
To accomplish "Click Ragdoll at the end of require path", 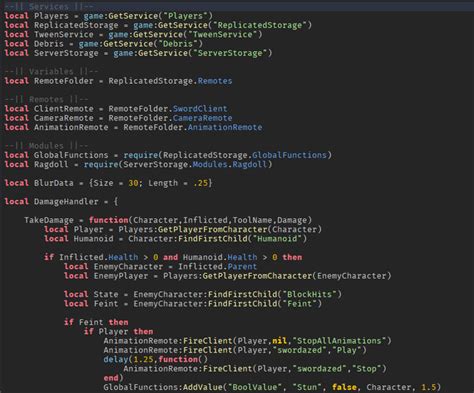I will pyautogui.click(x=250, y=164).
